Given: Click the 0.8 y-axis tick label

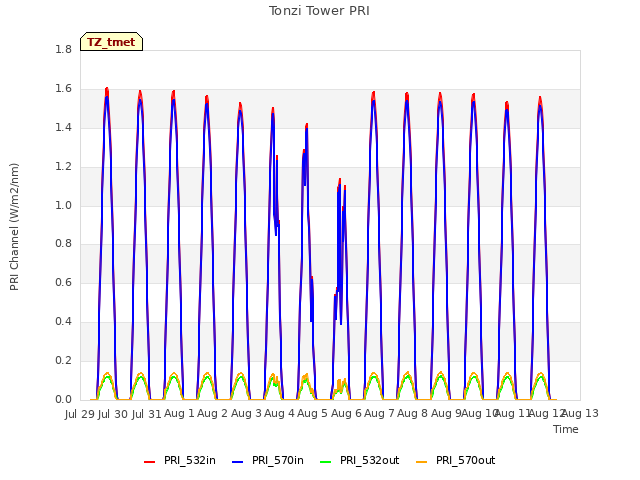Looking at the screenshot, I should click(x=63, y=244).
